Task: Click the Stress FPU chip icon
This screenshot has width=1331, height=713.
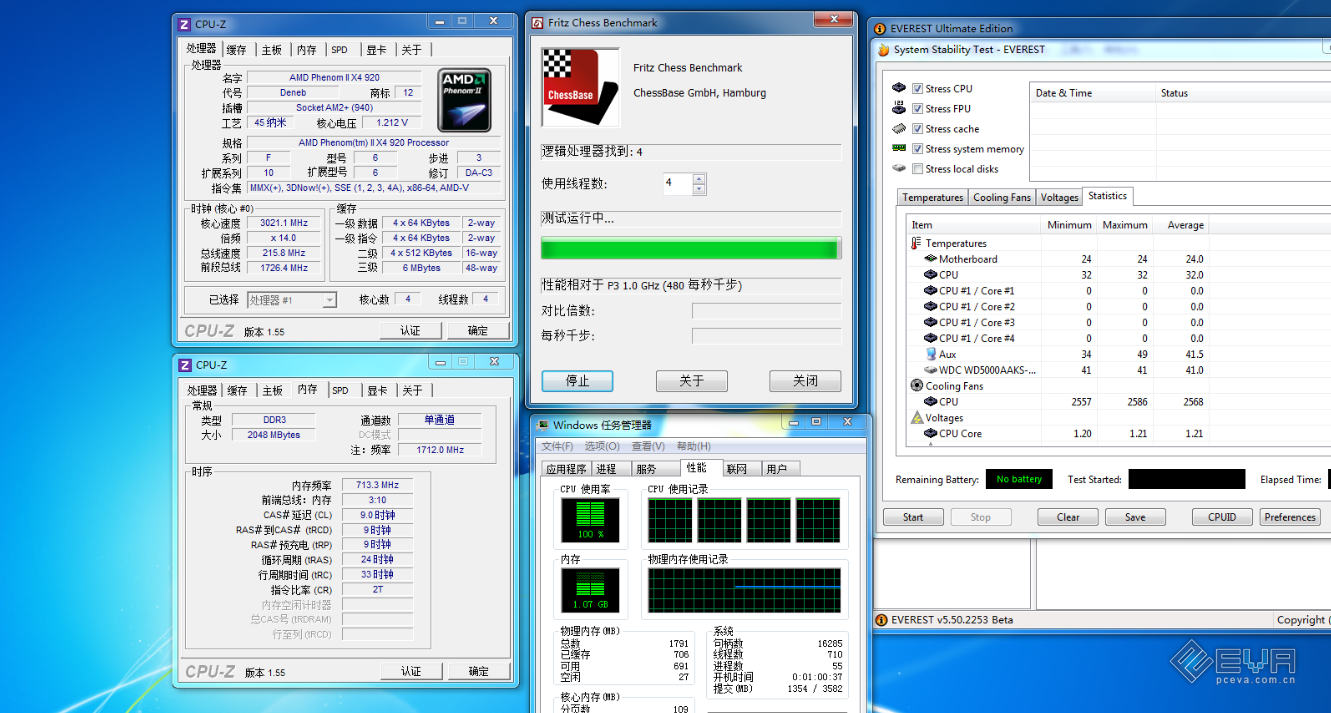Action: point(899,108)
